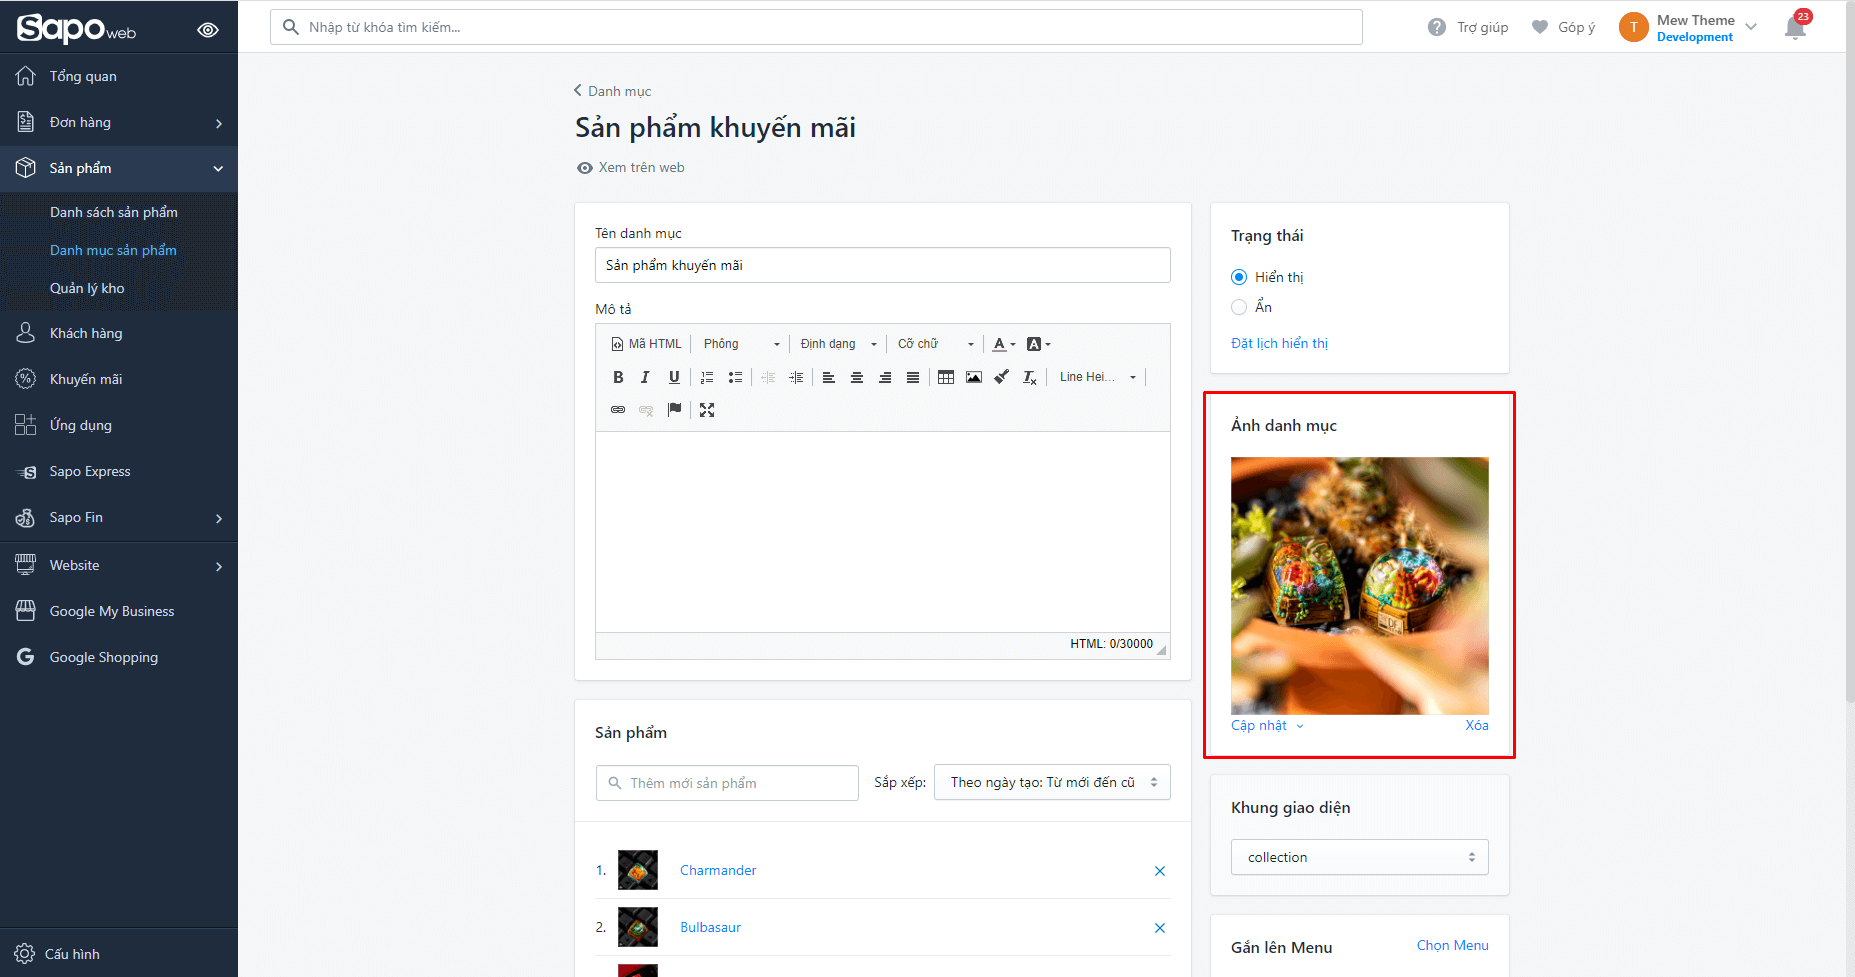
Task: Open Google Shopping
Action: pos(119,657)
